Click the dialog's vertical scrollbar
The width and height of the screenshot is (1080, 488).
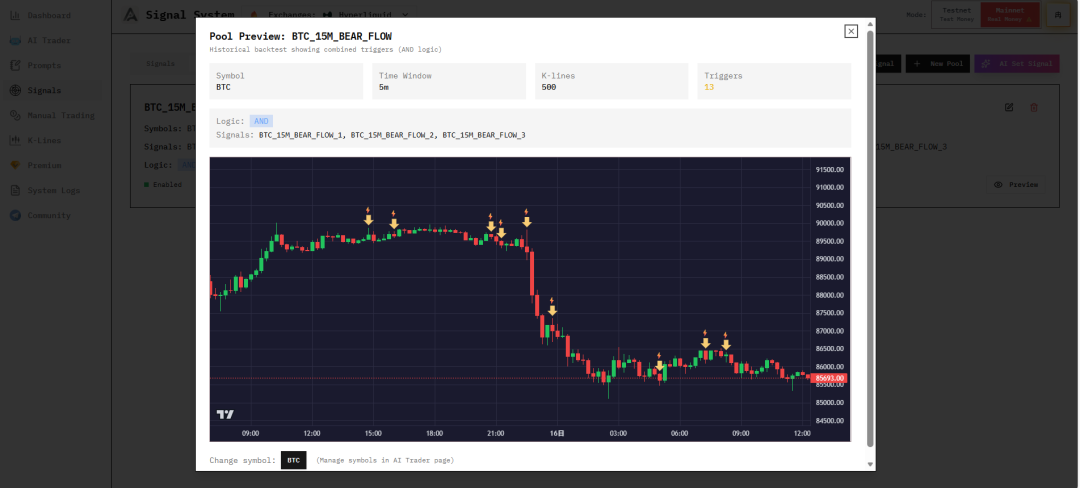tap(870, 240)
